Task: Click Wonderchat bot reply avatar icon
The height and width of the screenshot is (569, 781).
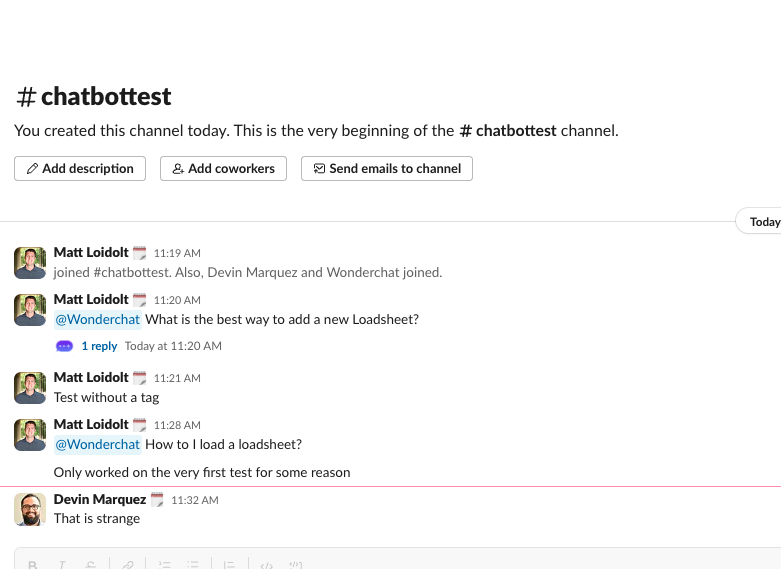Action: pyautogui.click(x=65, y=346)
